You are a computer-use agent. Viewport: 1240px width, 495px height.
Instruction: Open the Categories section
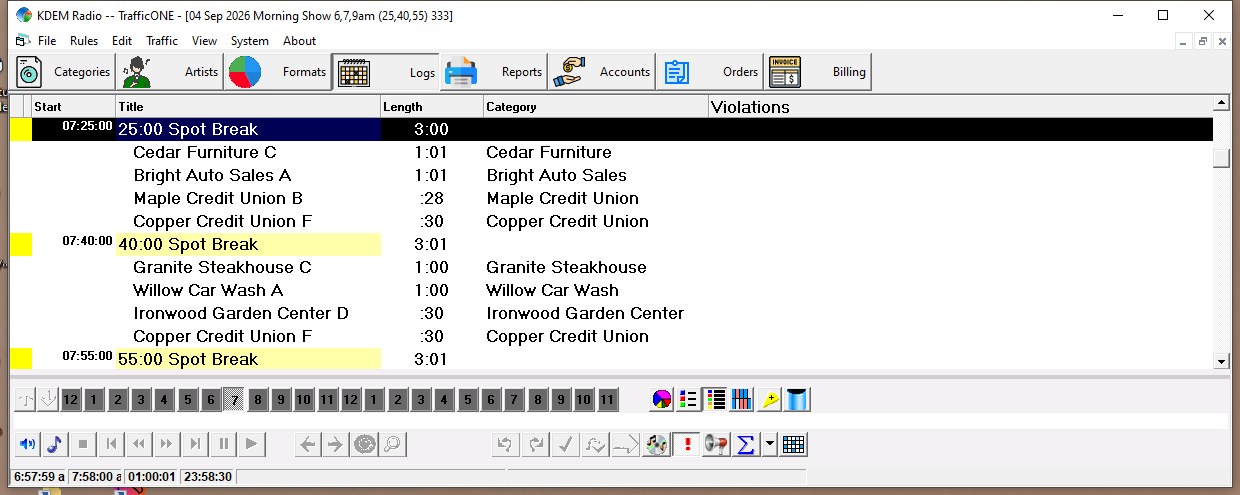[x=65, y=72]
